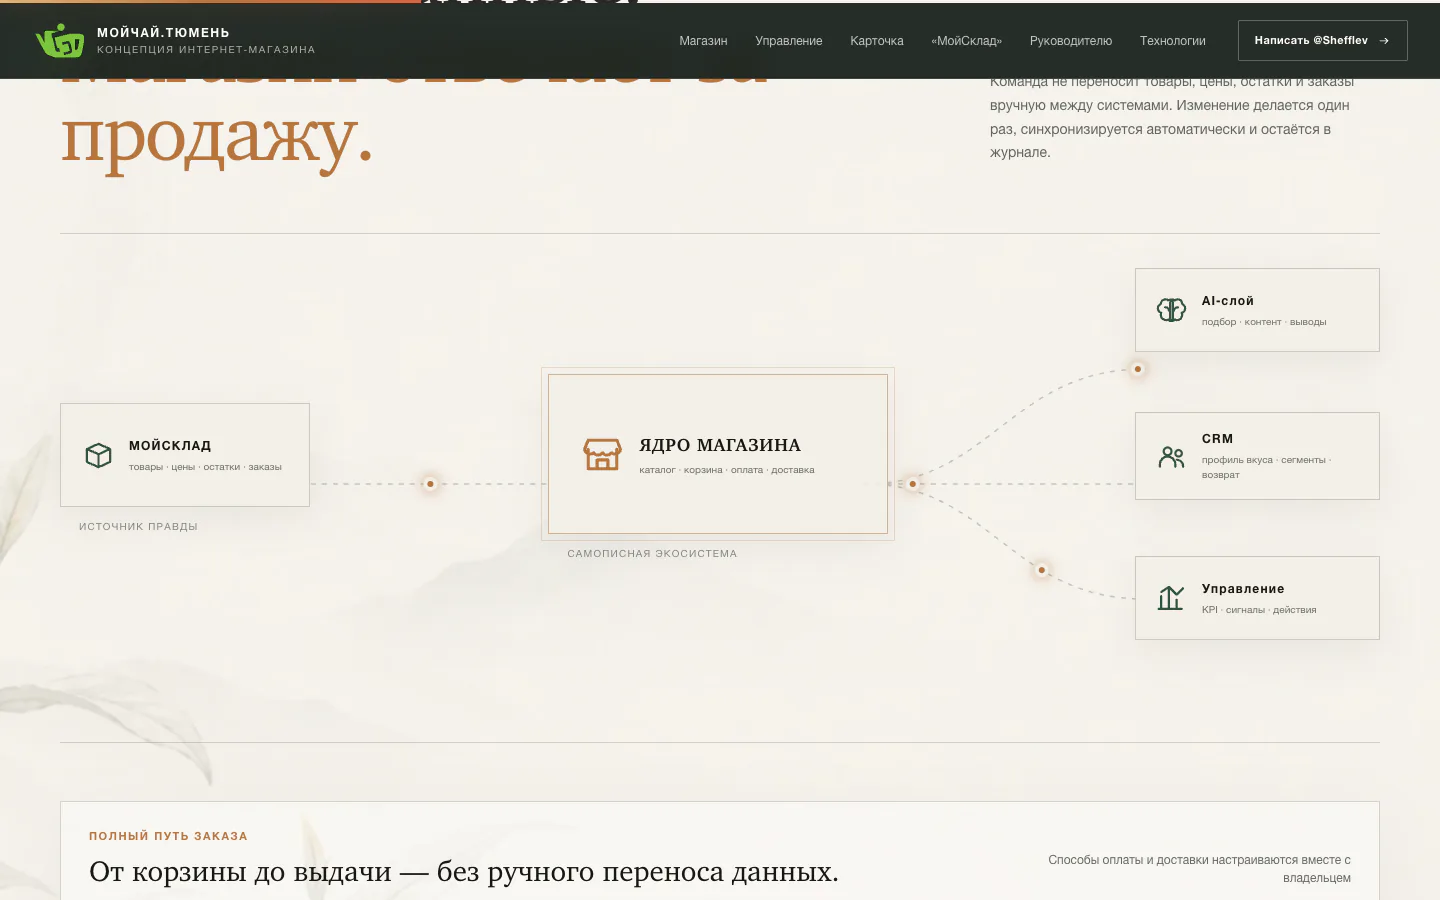Image resolution: width=1440 pixels, height=900 pixels.
Task: Click the chart icon in Управление card
Action: point(1171,598)
